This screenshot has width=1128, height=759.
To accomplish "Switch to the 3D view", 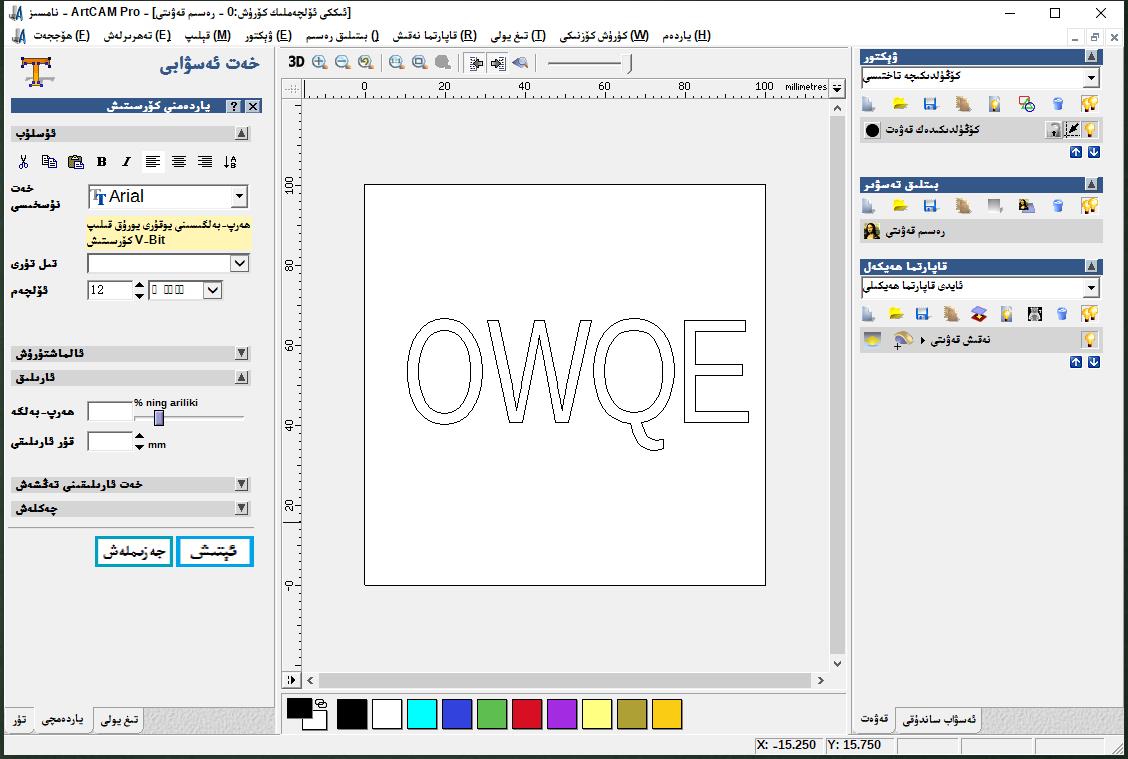I will (x=296, y=63).
